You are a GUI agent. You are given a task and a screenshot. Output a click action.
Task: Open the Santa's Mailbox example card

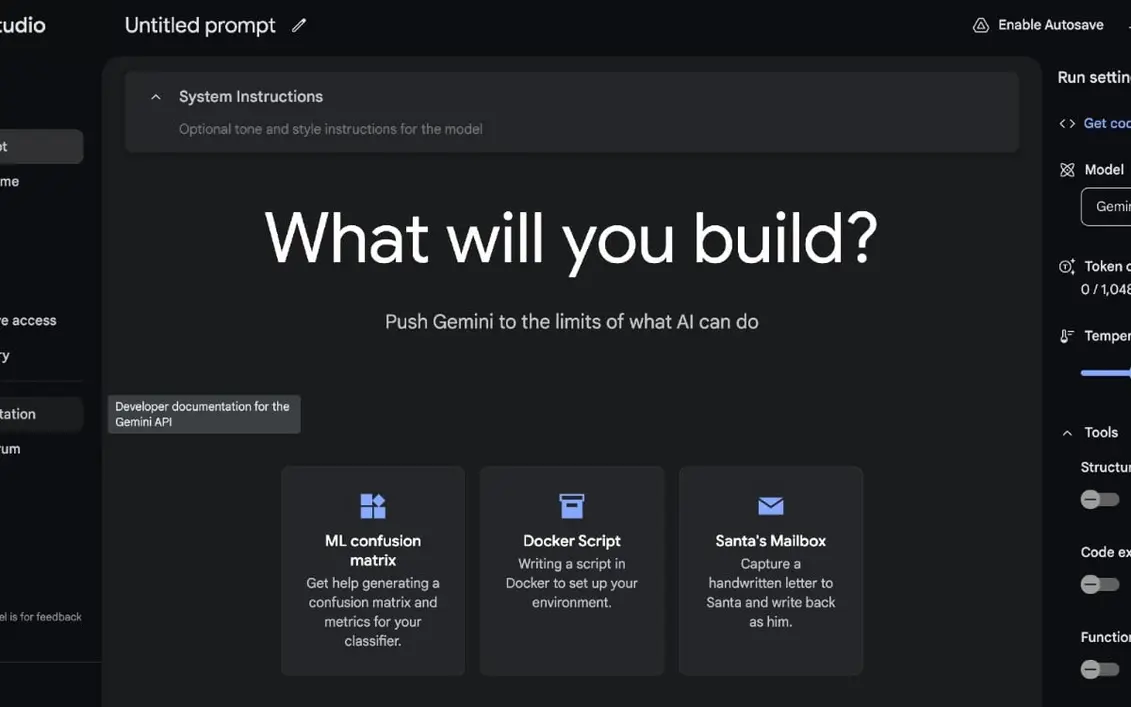click(770, 571)
